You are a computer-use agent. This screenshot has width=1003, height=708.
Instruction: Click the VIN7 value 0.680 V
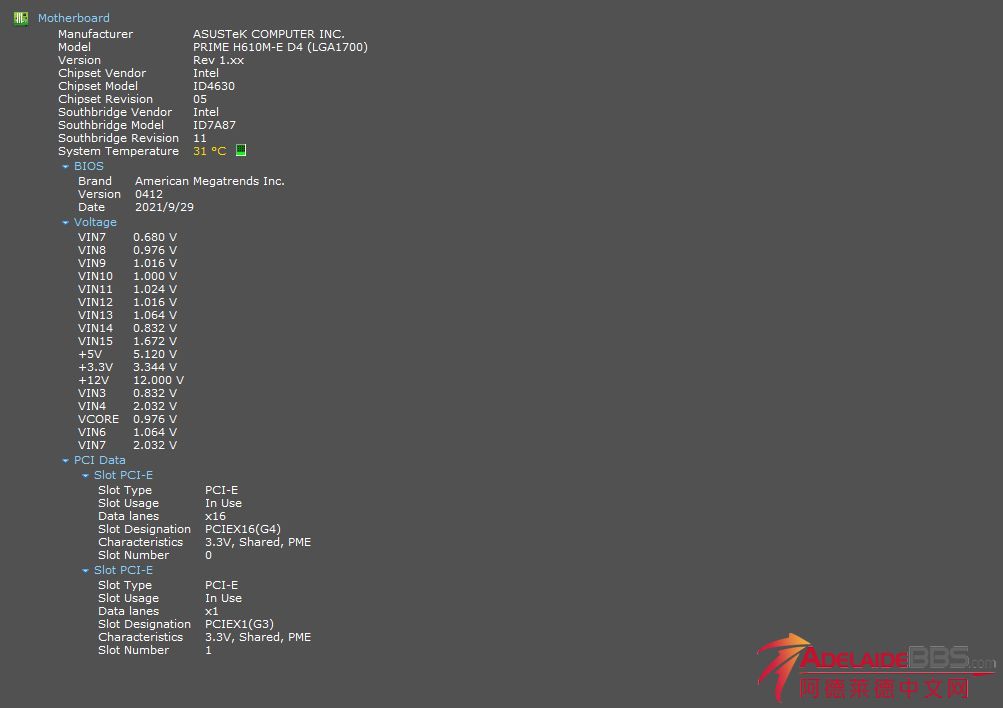(x=155, y=237)
